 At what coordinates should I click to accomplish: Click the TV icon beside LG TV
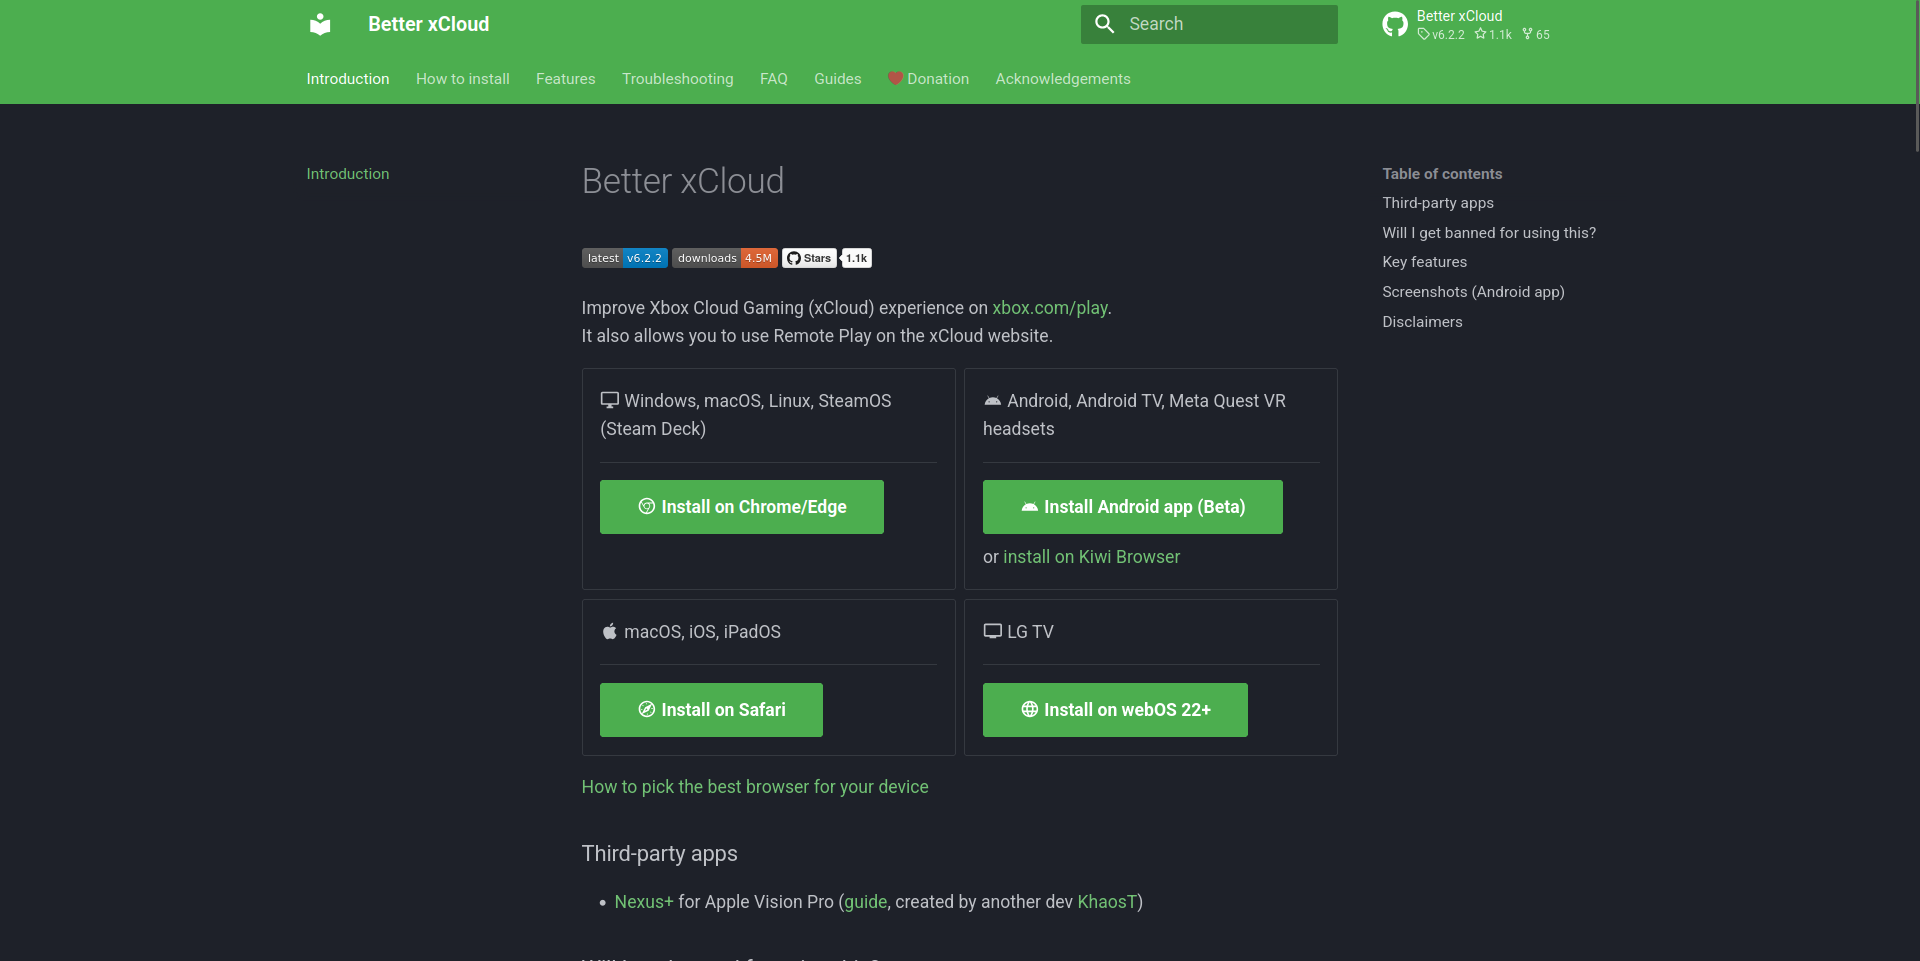[992, 631]
